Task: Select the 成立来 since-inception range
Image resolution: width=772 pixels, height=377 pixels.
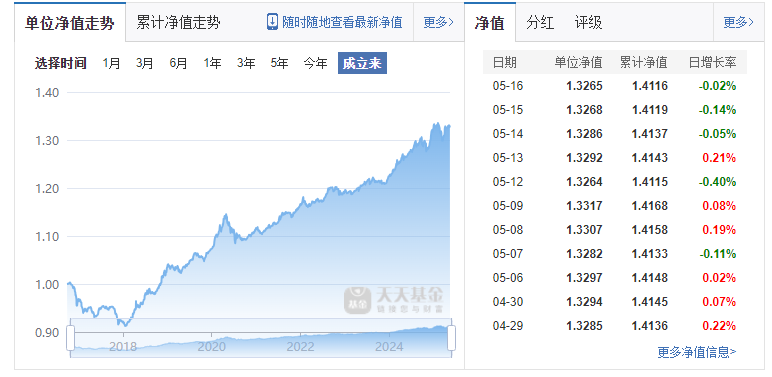Action: [x=362, y=63]
